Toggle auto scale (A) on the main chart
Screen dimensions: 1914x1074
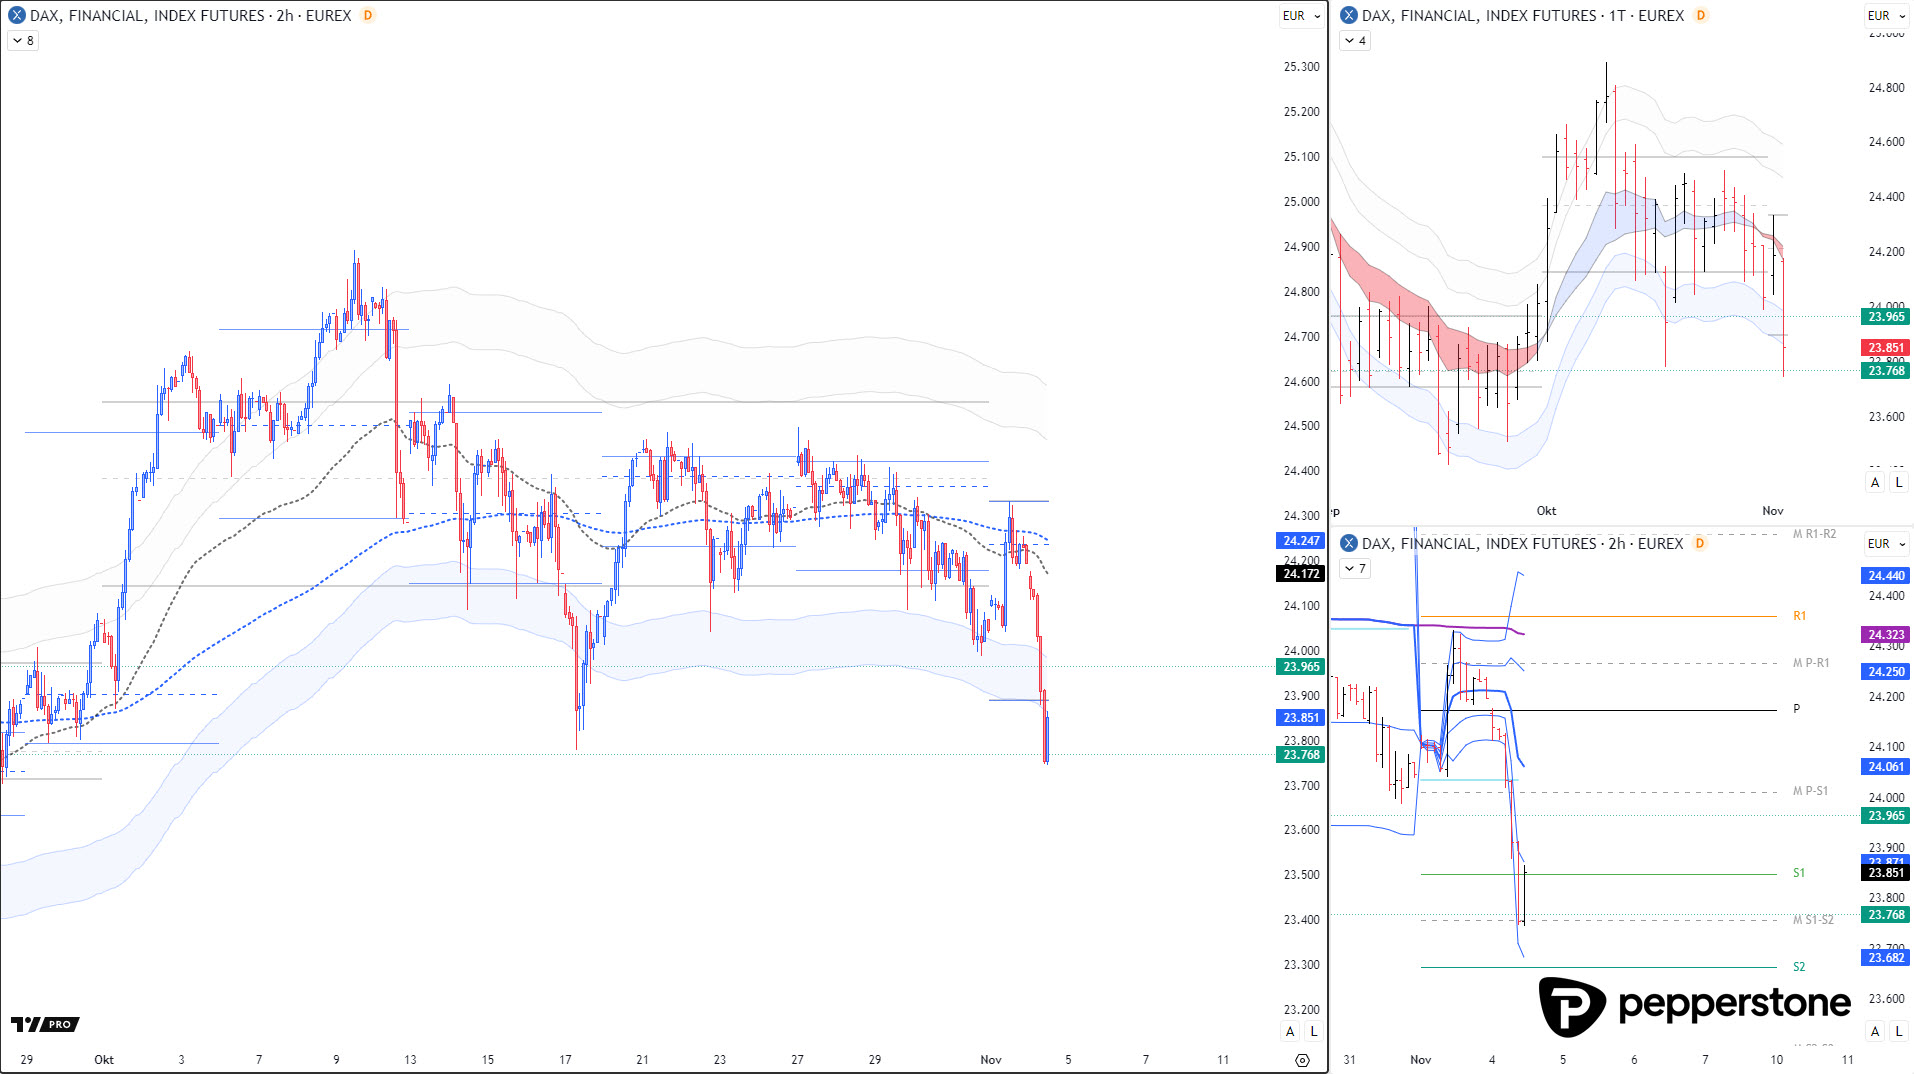click(1290, 1032)
